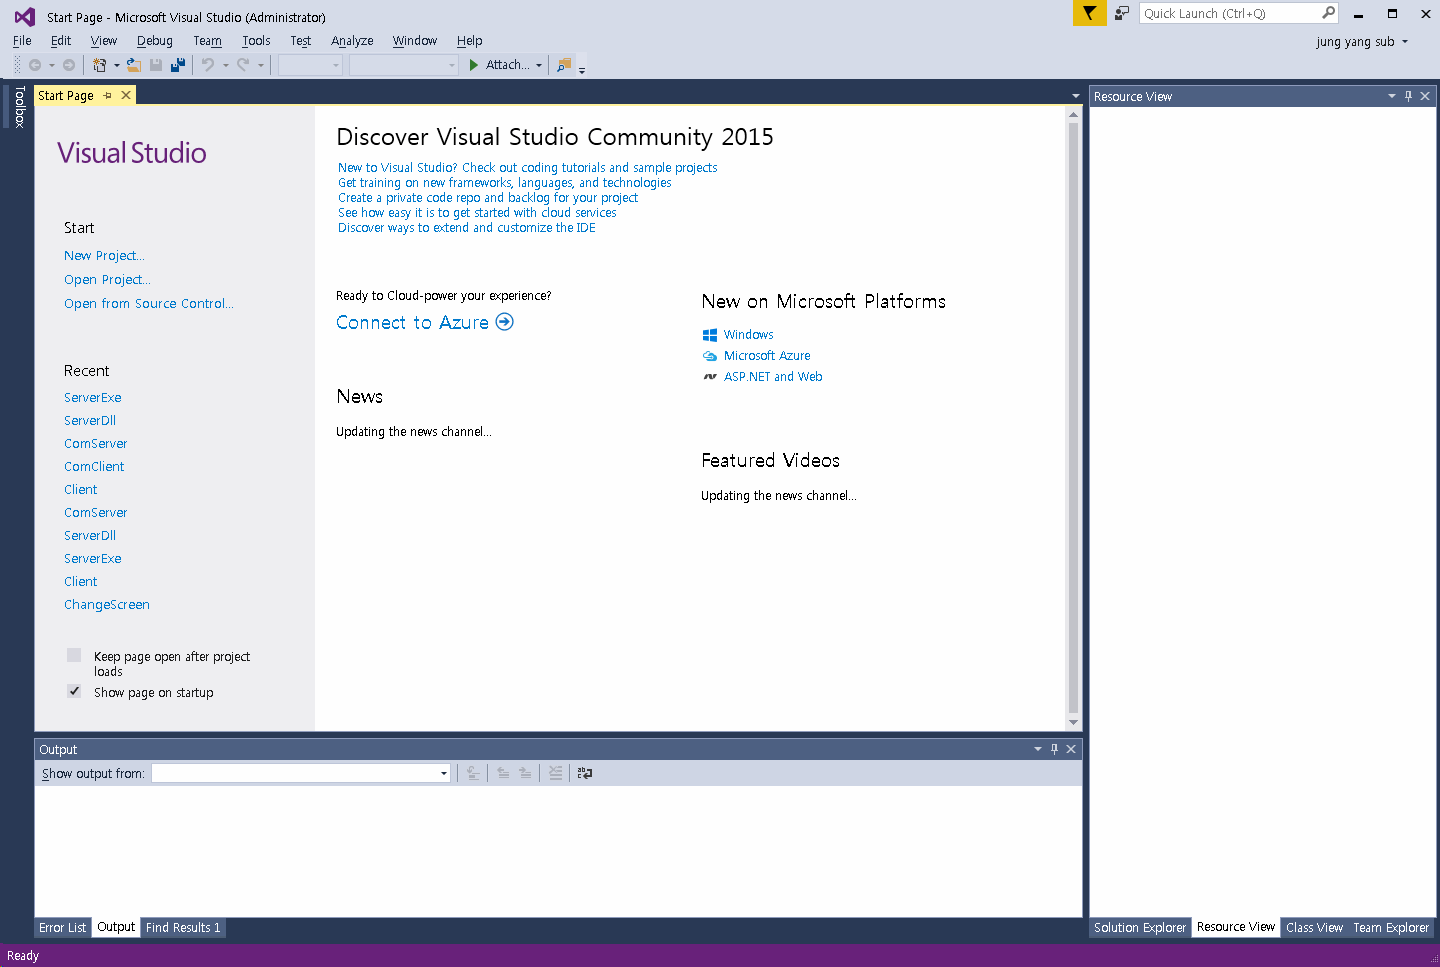This screenshot has height=967, width=1440.
Task: Click the Find in Files toolbar icon
Action: pos(564,65)
